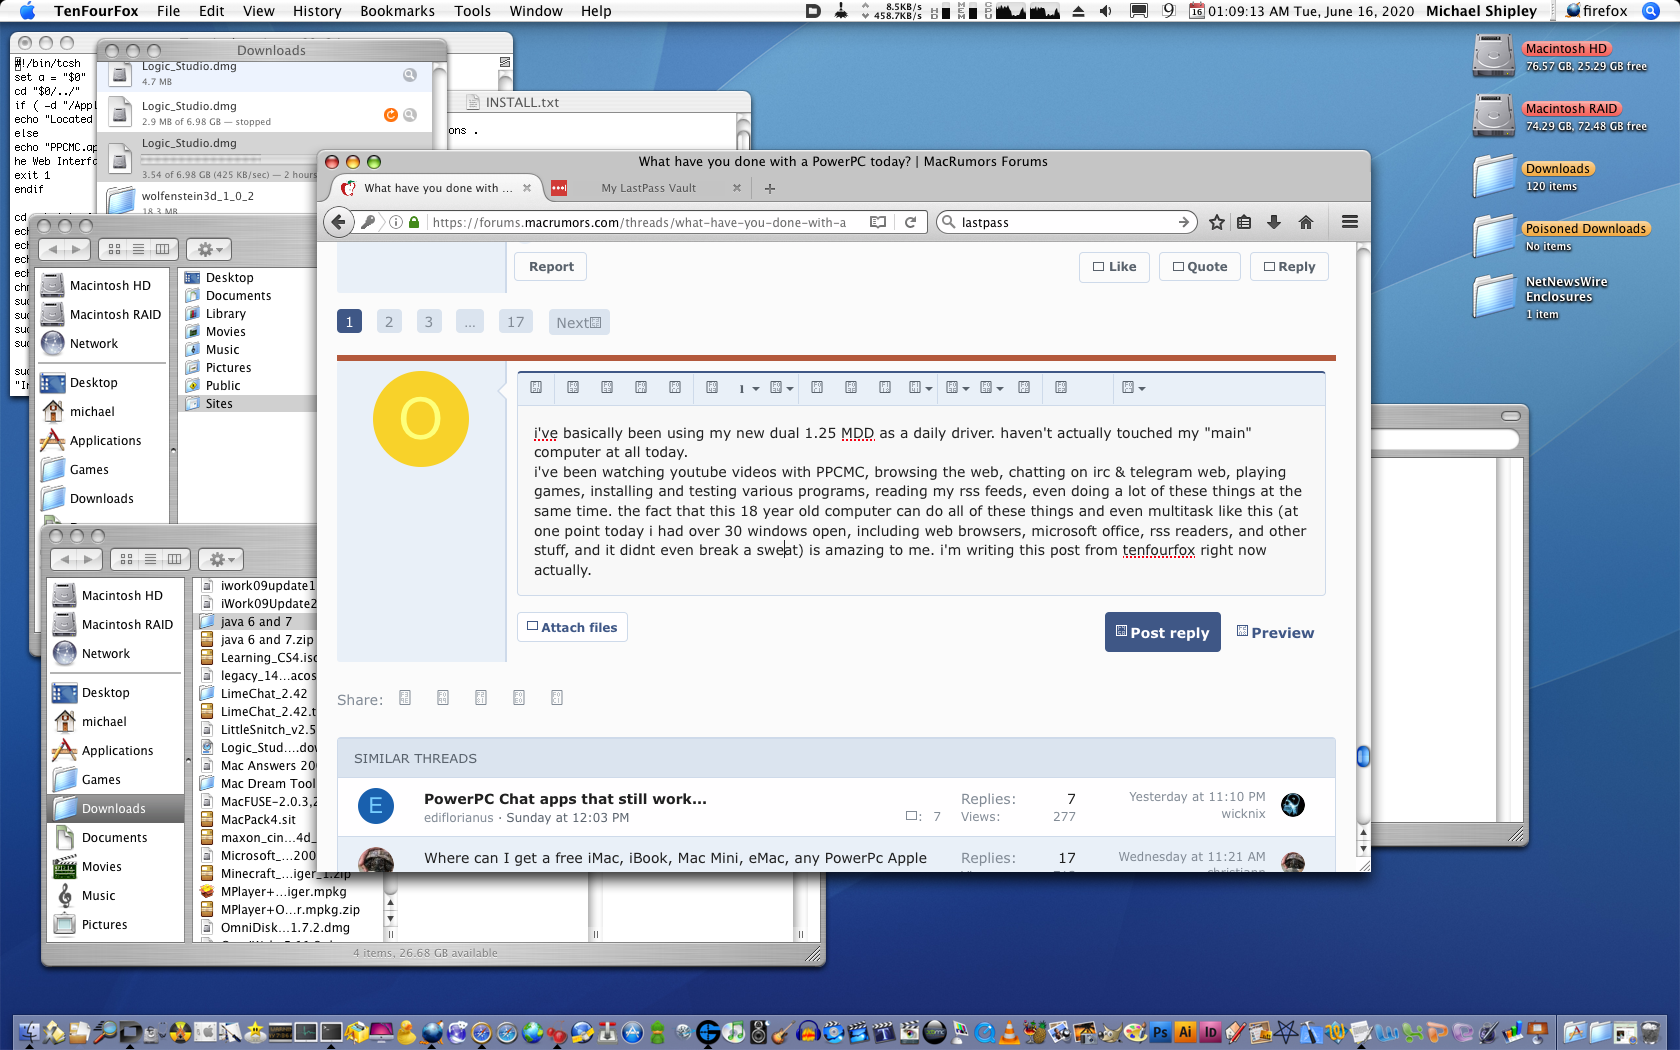Open downloads arrow icon in browser toolbar
Image resolution: width=1680 pixels, height=1050 pixels.
point(1274,222)
